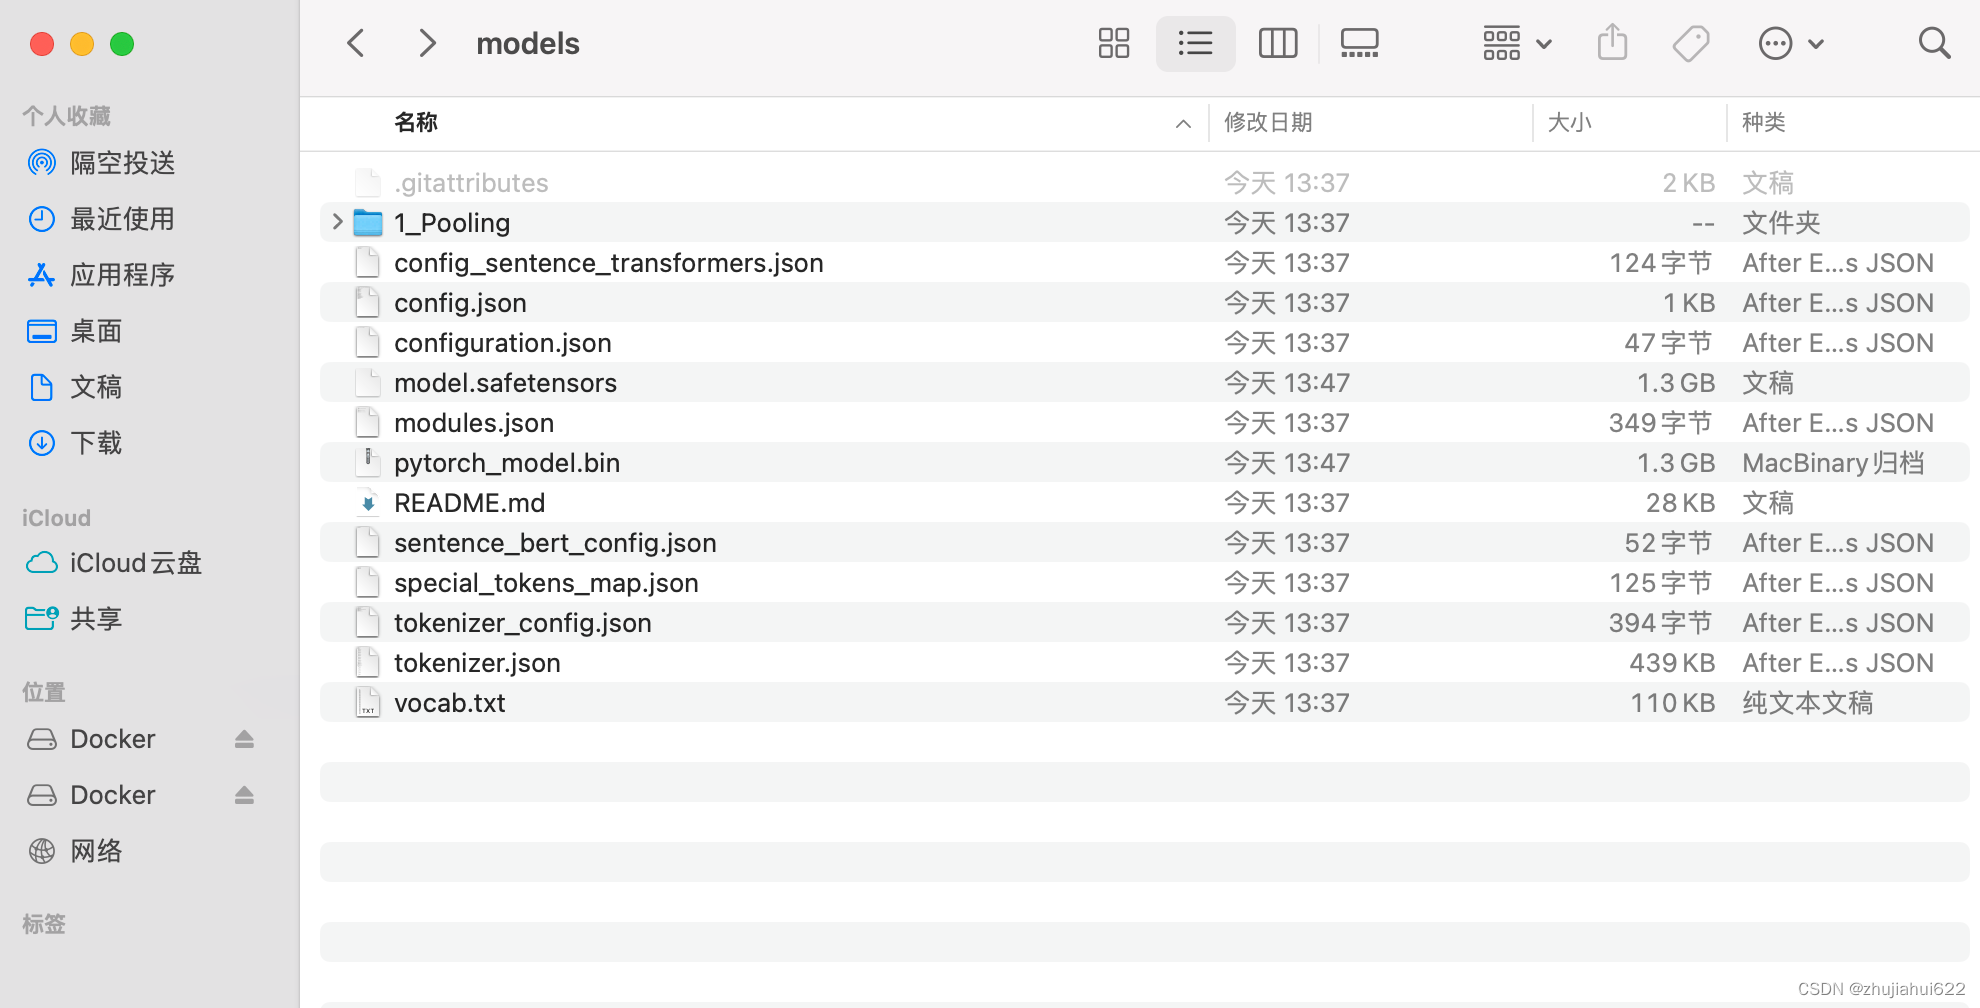
Task: Click the search magnifier icon
Action: pos(1934,43)
